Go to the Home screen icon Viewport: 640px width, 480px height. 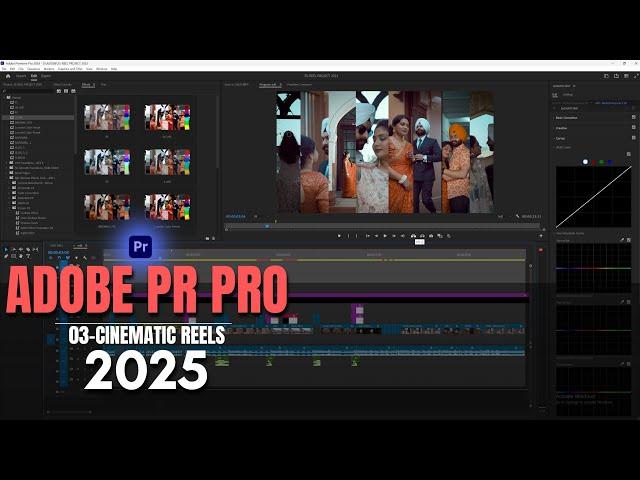click(8, 76)
